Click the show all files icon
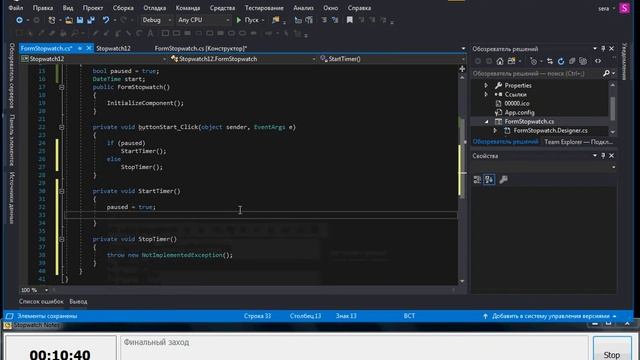 pyautogui.click(x=583, y=61)
